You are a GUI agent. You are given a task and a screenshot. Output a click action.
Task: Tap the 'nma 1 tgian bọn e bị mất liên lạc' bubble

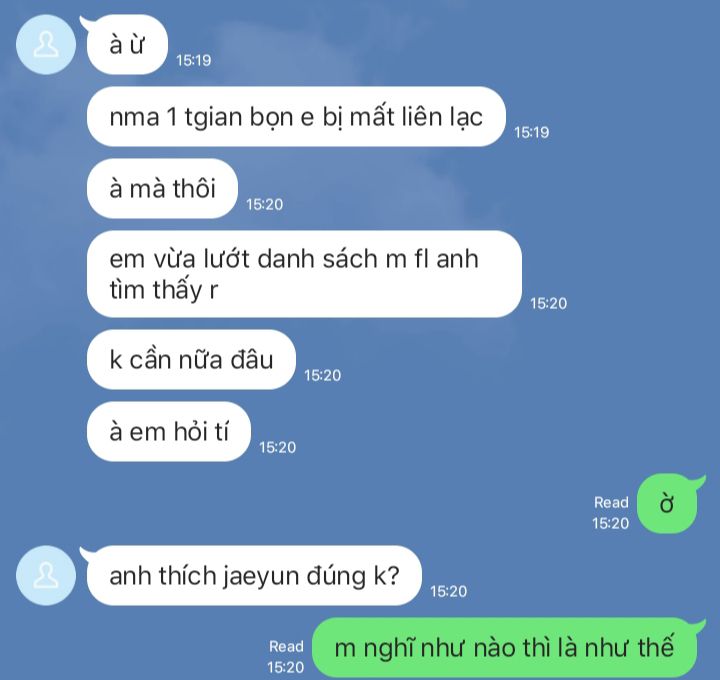pos(296,117)
